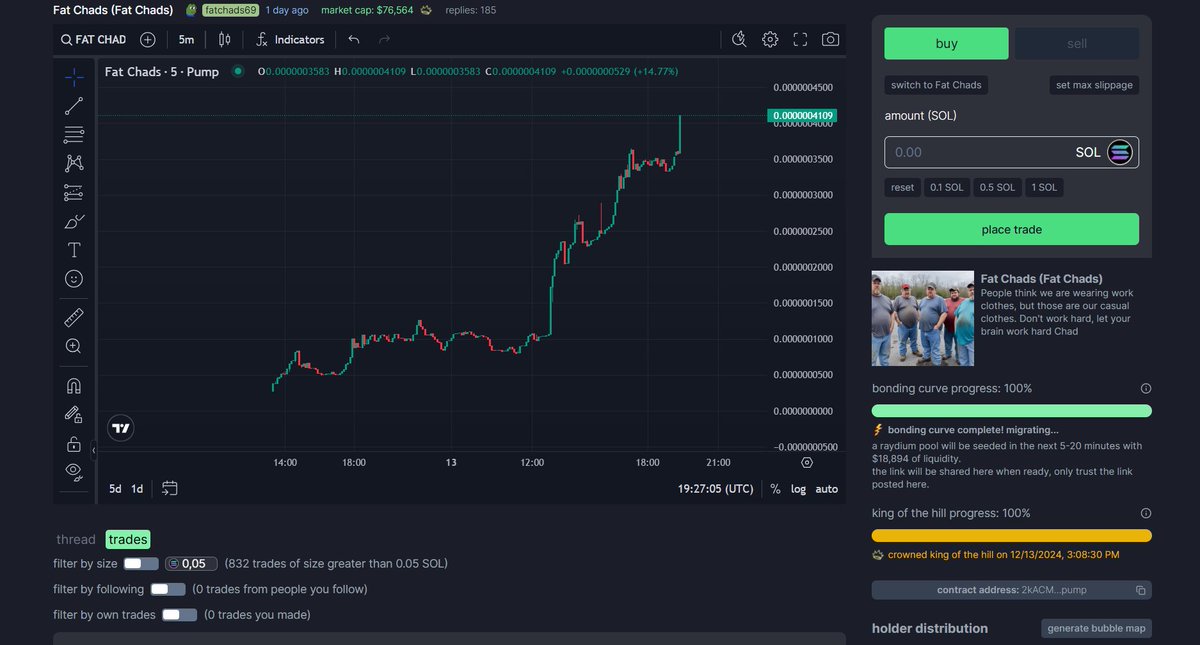Open FAT CHAD symbol search
Image resolution: width=1200 pixels, height=645 pixels.
point(93,40)
